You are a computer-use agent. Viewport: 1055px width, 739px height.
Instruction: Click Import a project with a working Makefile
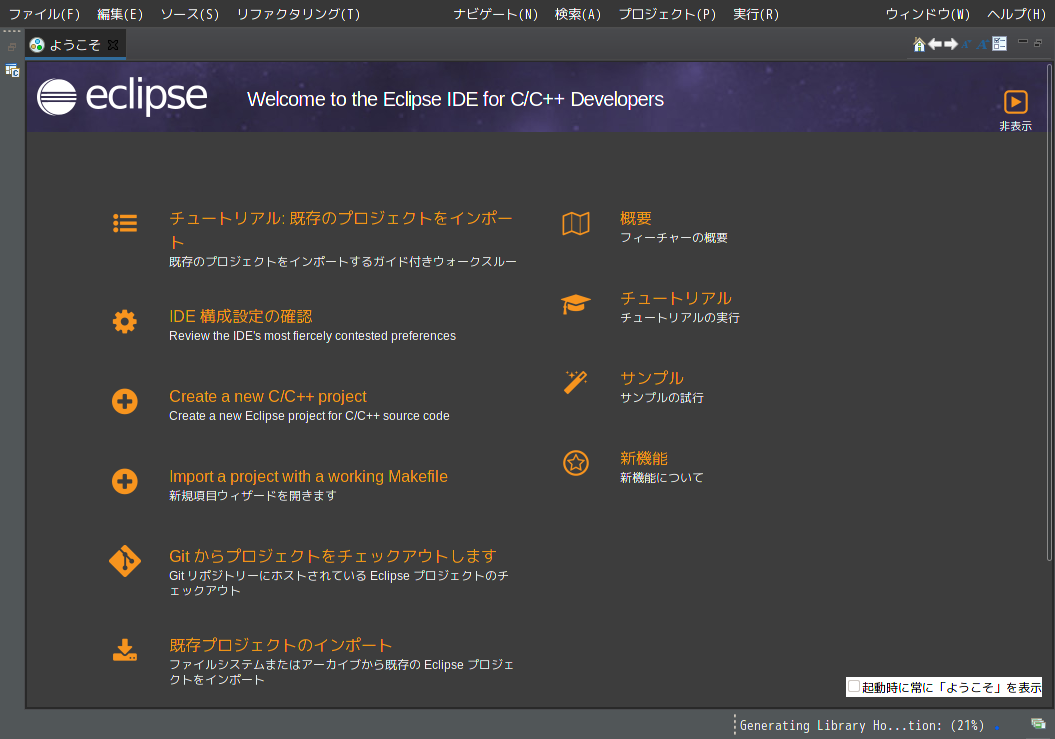click(308, 477)
